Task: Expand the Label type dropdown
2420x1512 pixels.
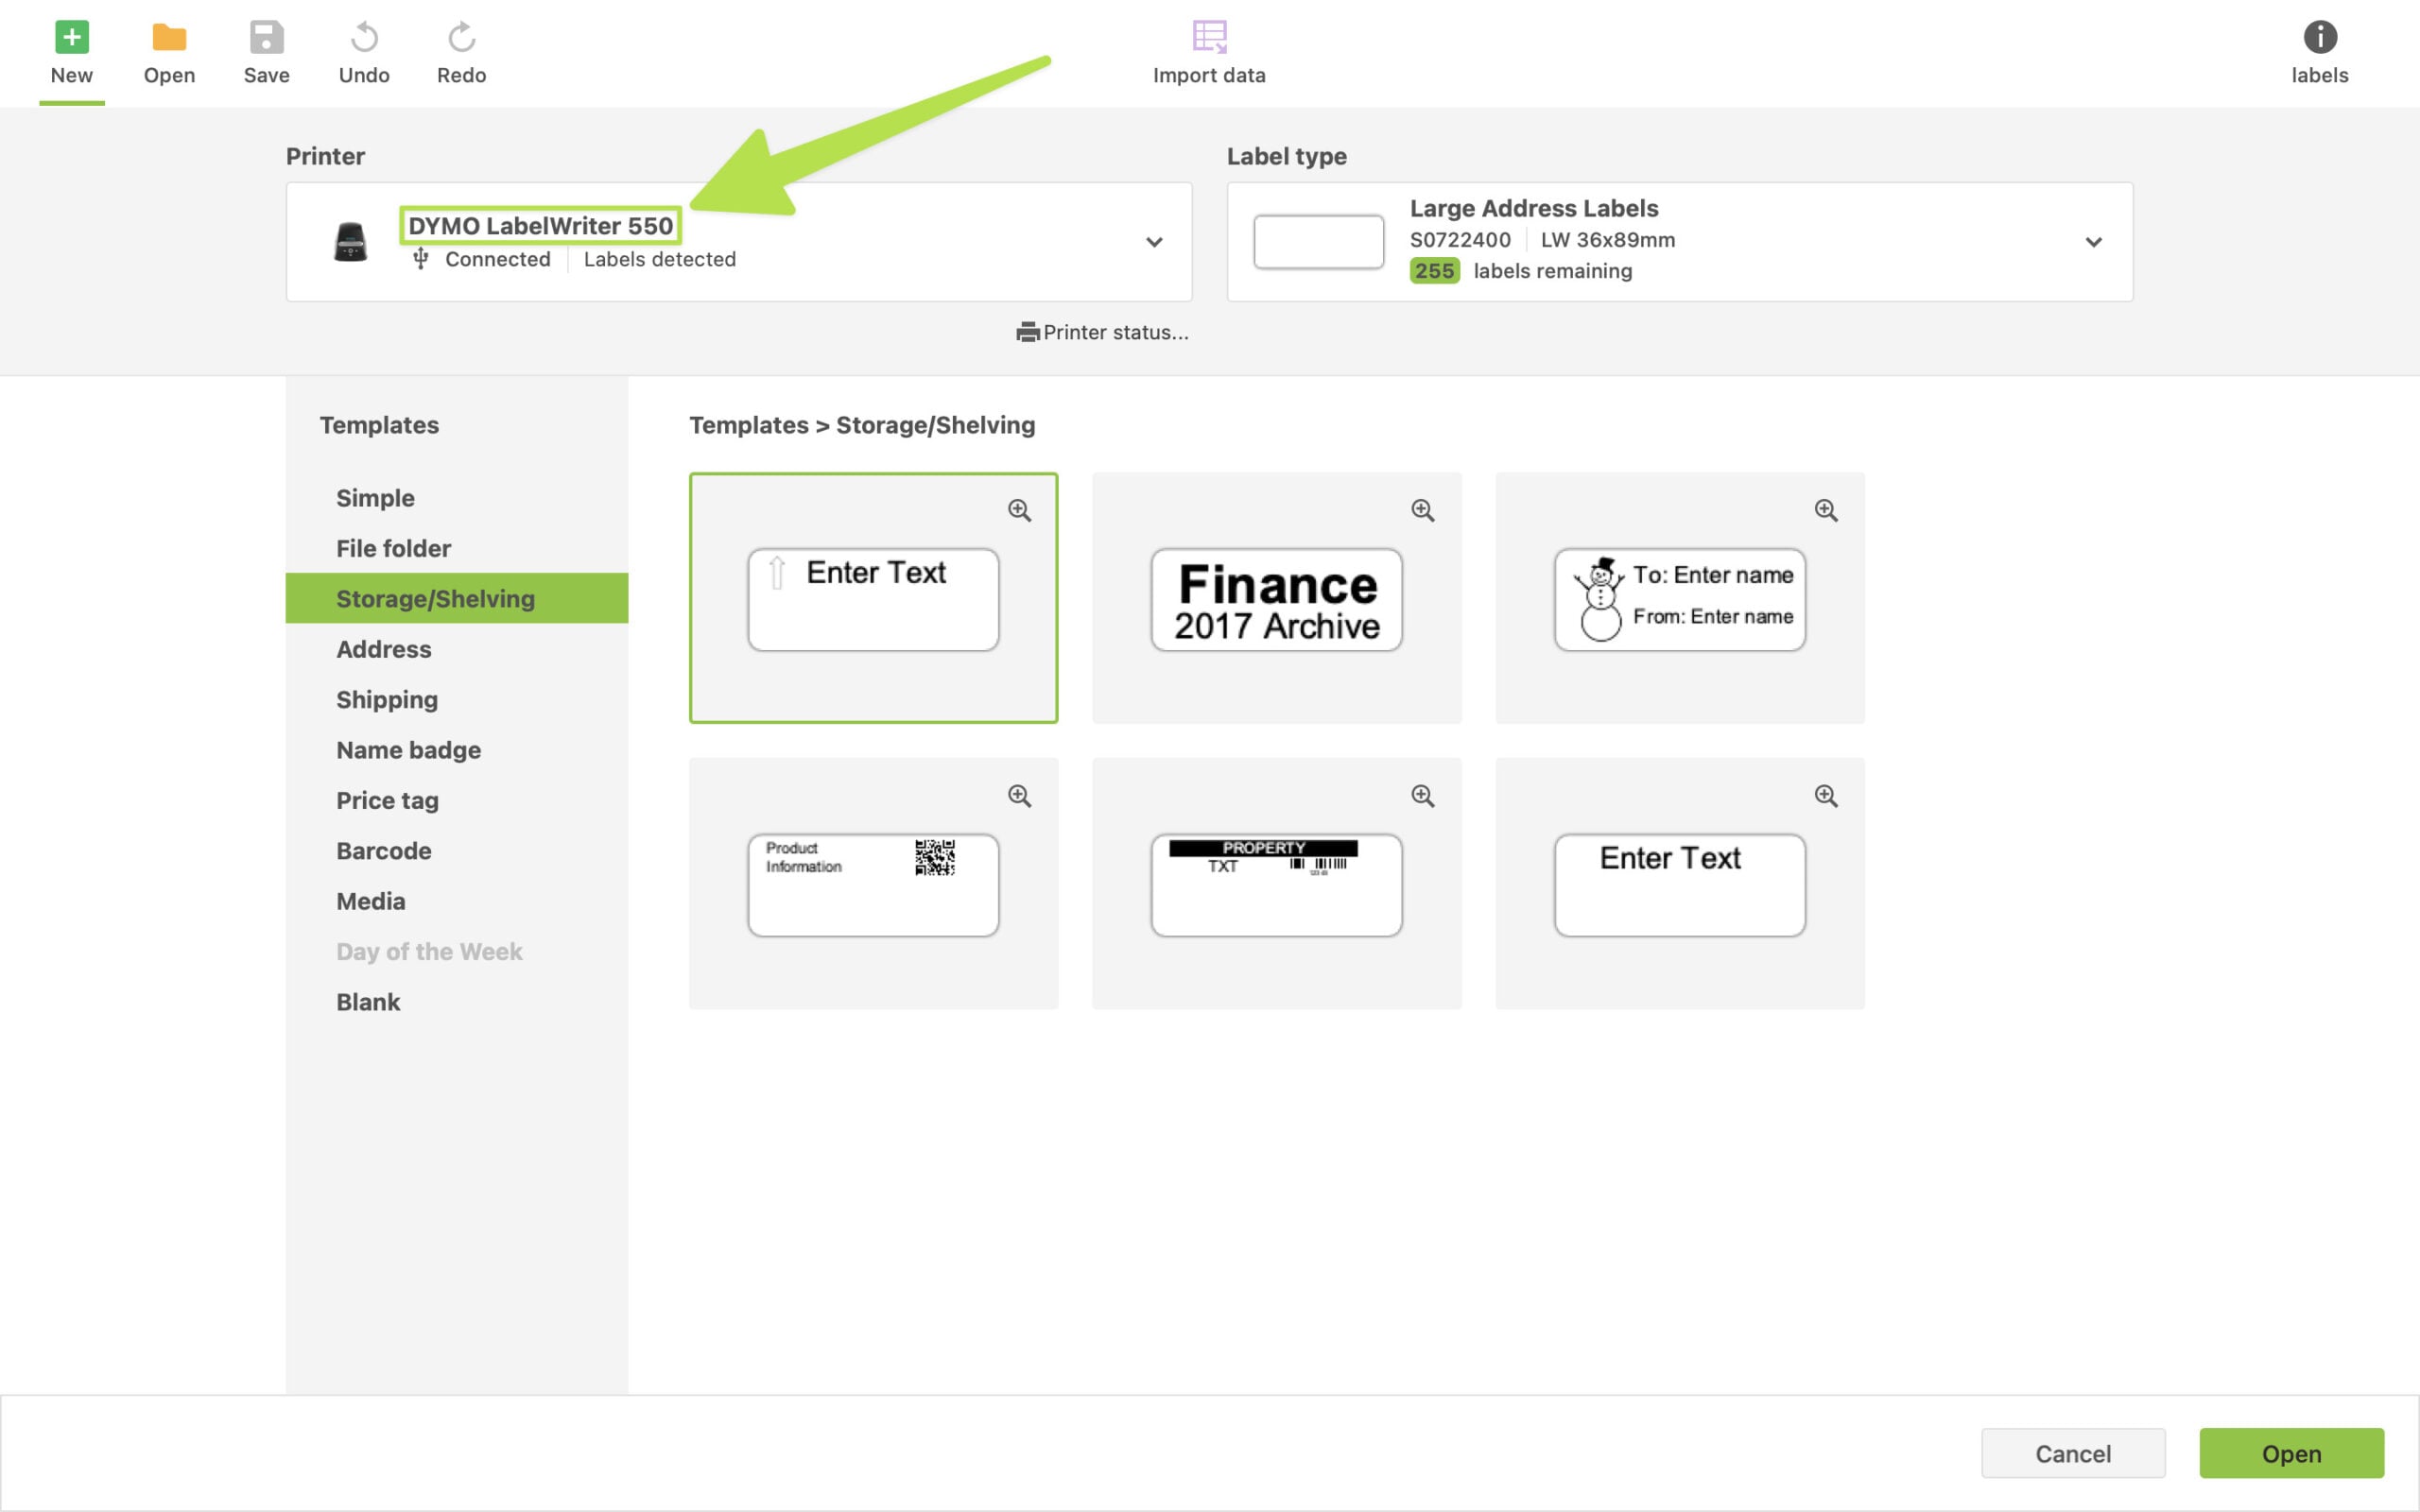Action: pyautogui.click(x=2093, y=242)
